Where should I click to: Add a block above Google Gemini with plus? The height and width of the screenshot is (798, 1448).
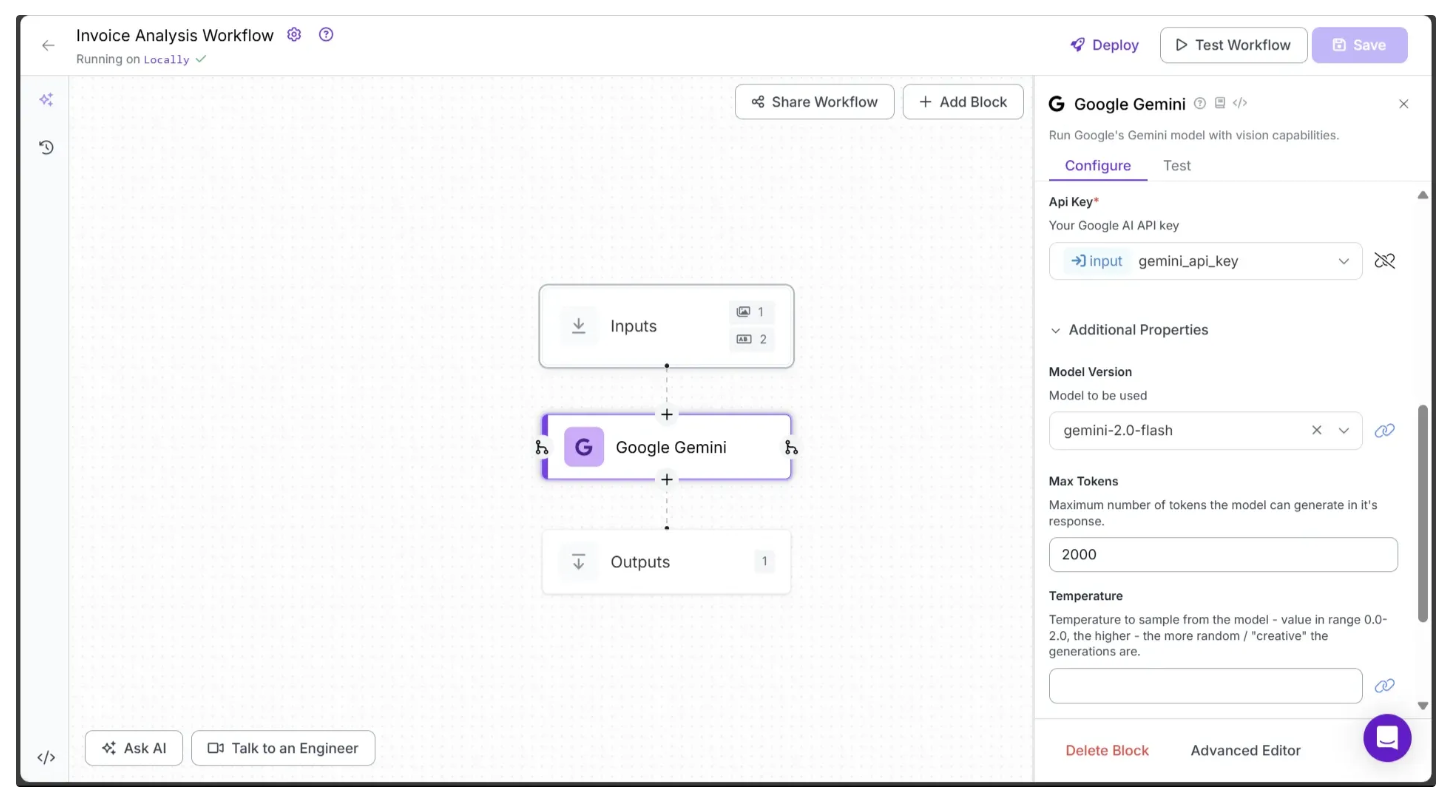[667, 415]
